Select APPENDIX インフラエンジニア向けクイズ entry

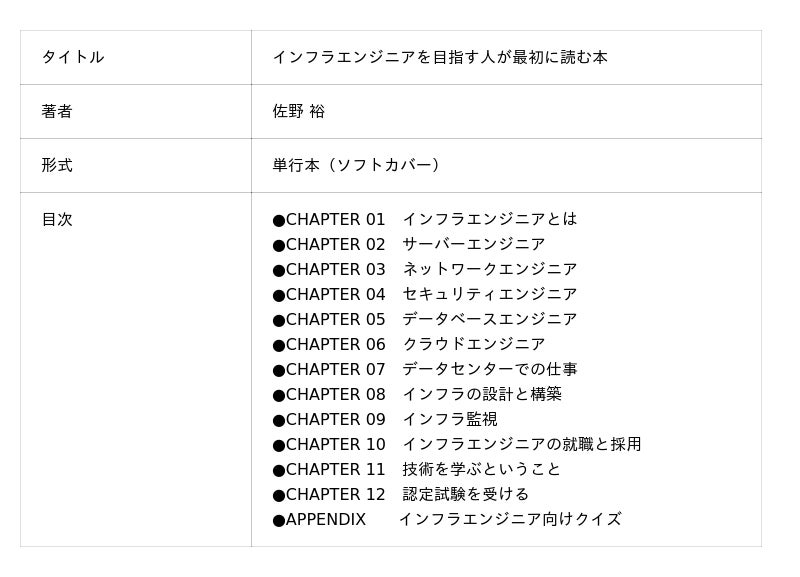(x=447, y=519)
